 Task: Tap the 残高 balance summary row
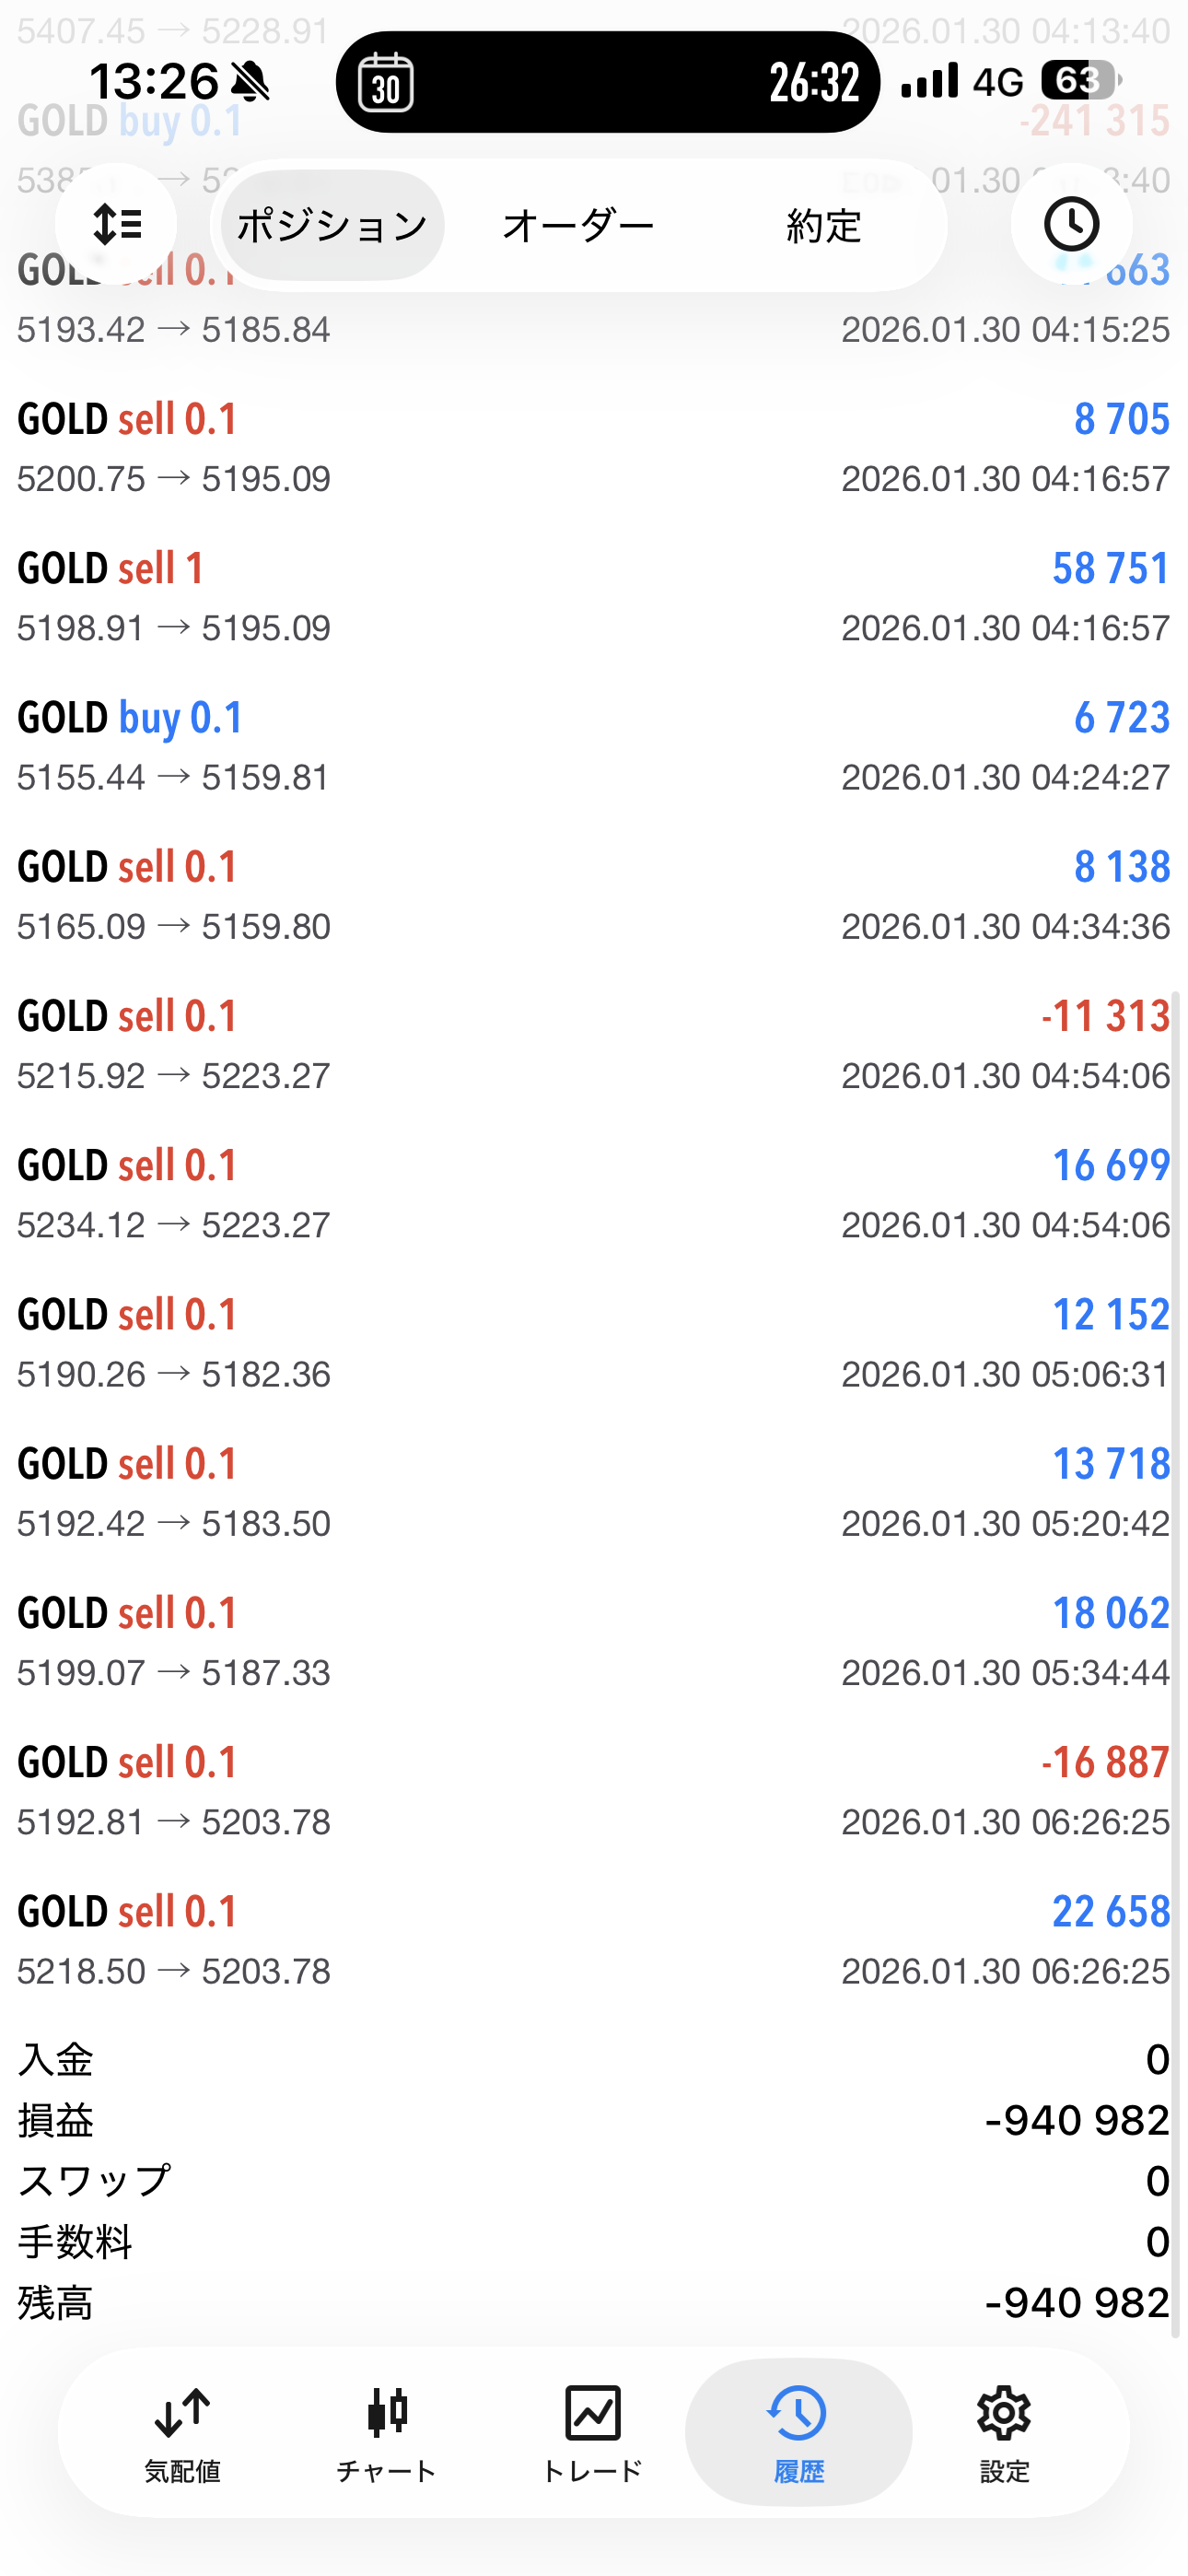594,2303
